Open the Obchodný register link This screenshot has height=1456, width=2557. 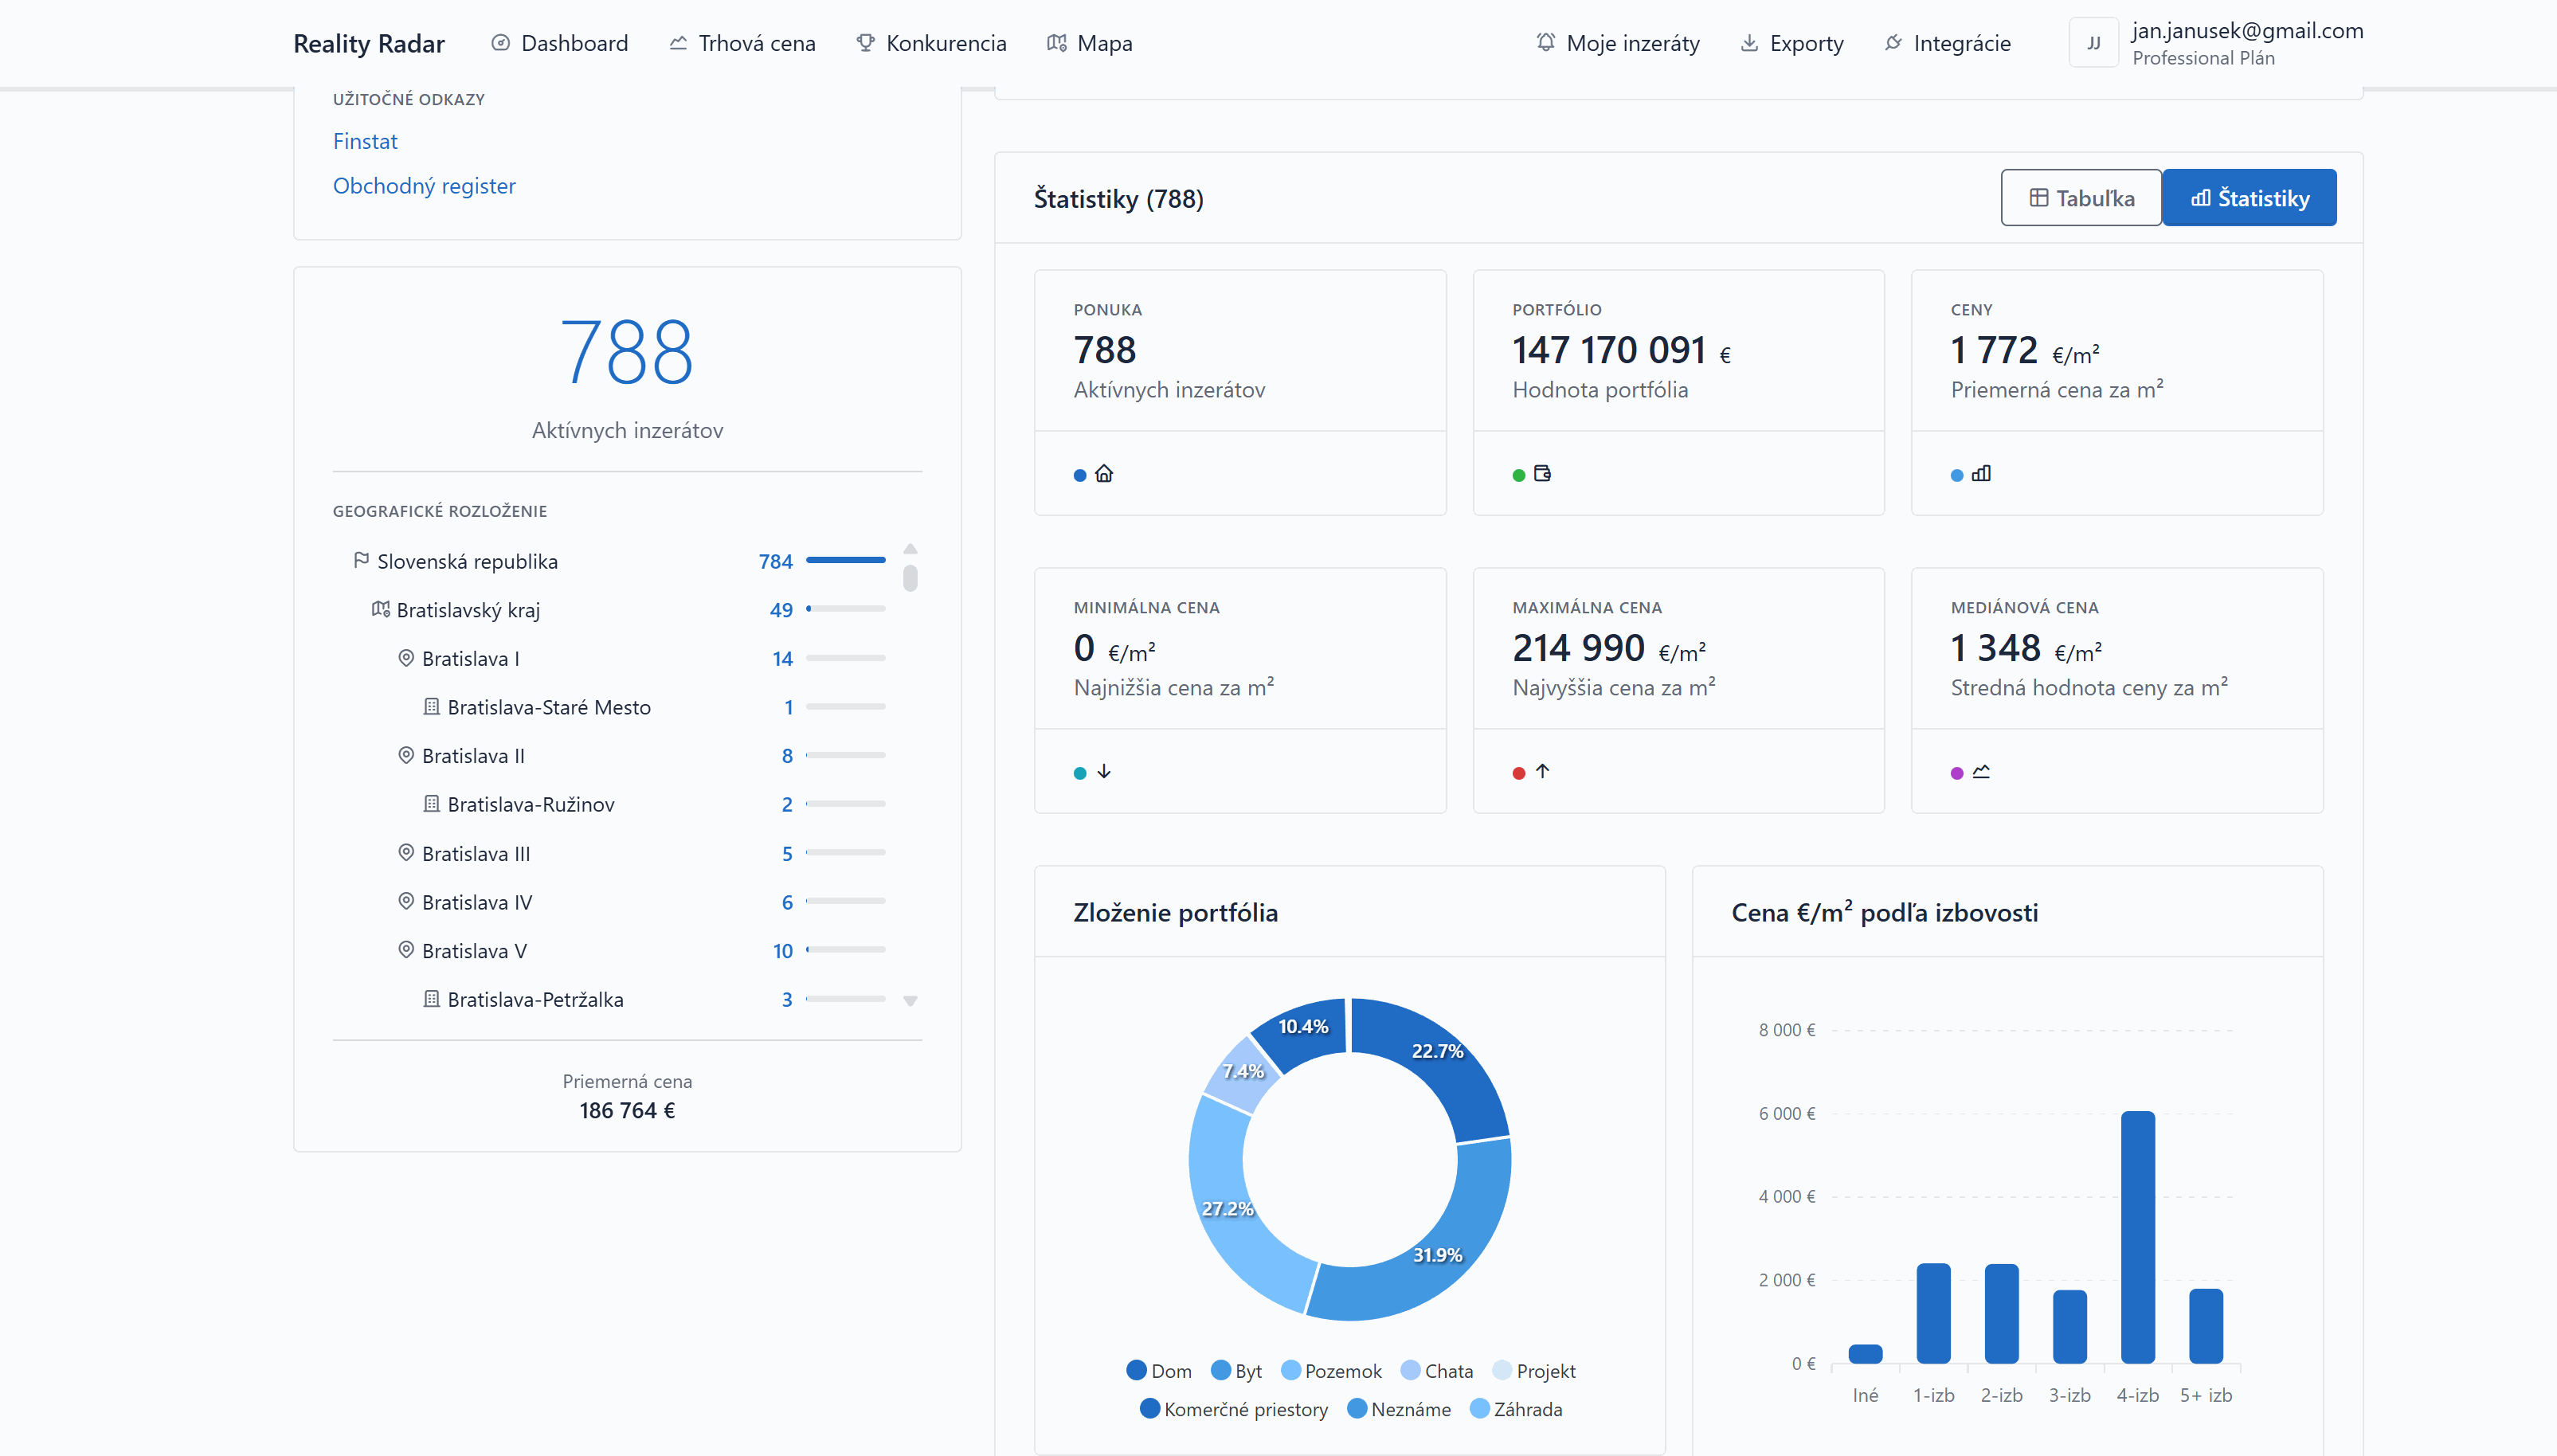[424, 186]
